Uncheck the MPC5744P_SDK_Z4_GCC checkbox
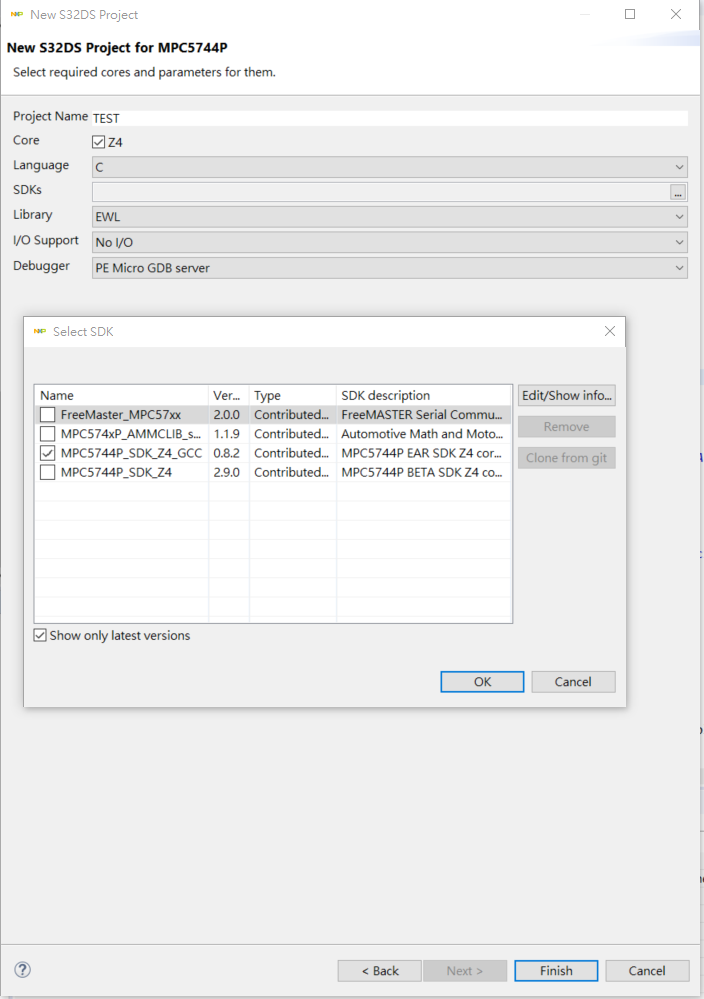 48,453
